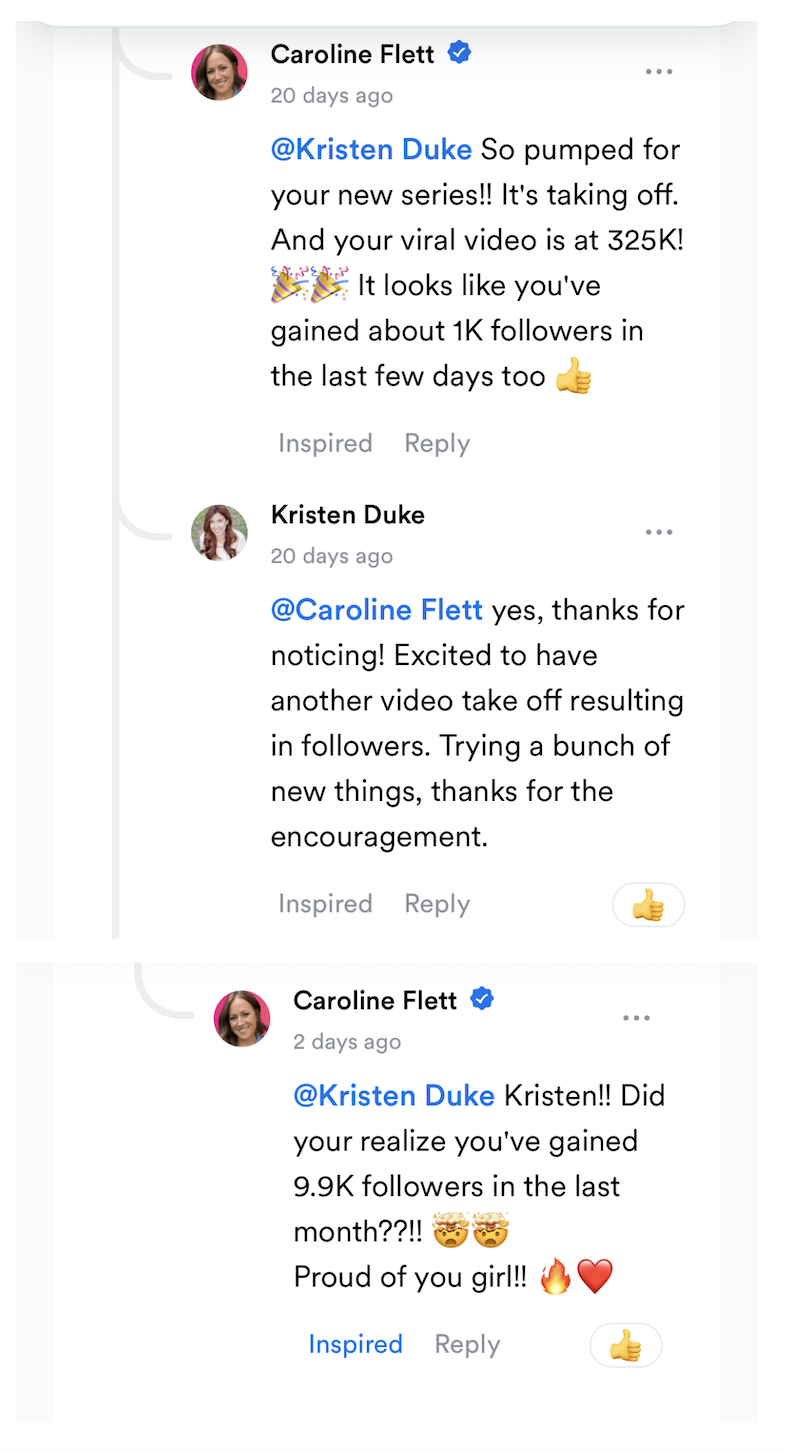Click Kristen Duke's profile avatar
Viewport: 788px width, 1450px height.
pyautogui.click(x=219, y=532)
